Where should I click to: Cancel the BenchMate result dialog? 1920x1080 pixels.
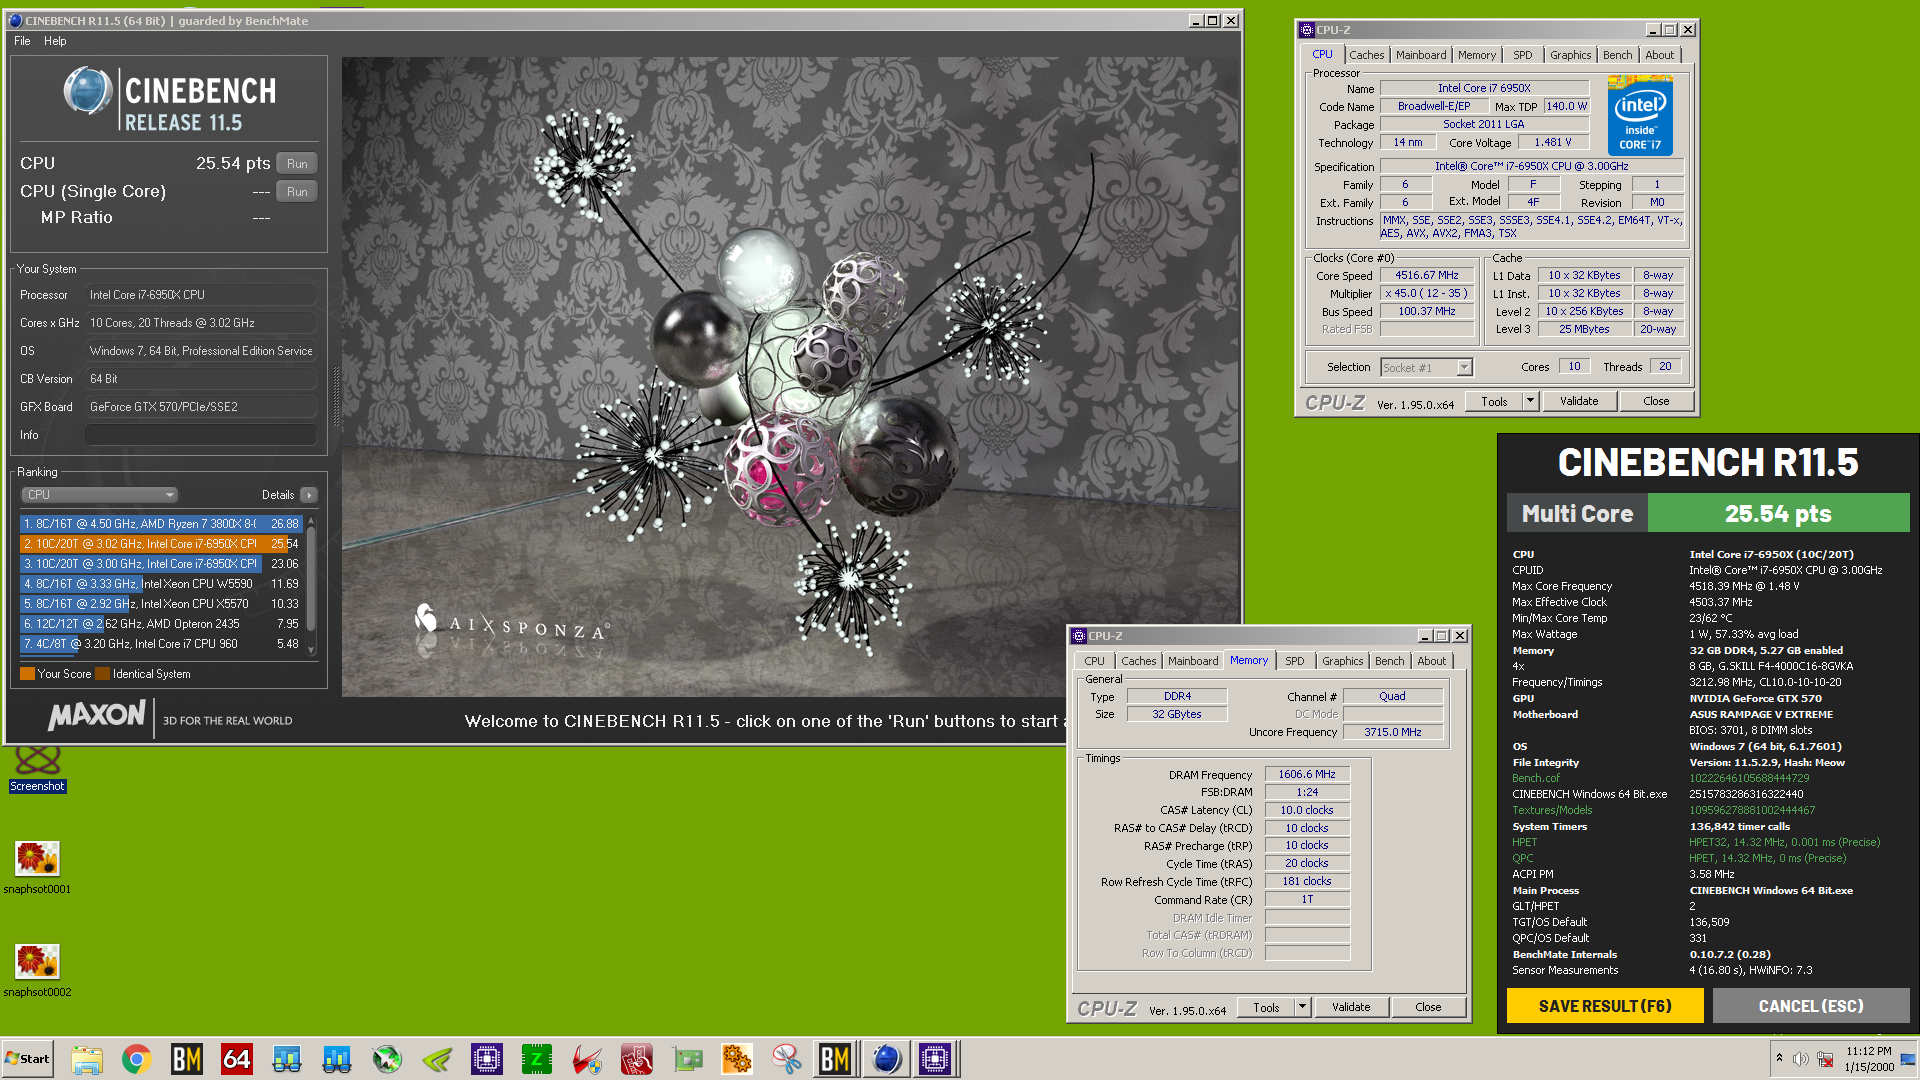[1811, 1006]
